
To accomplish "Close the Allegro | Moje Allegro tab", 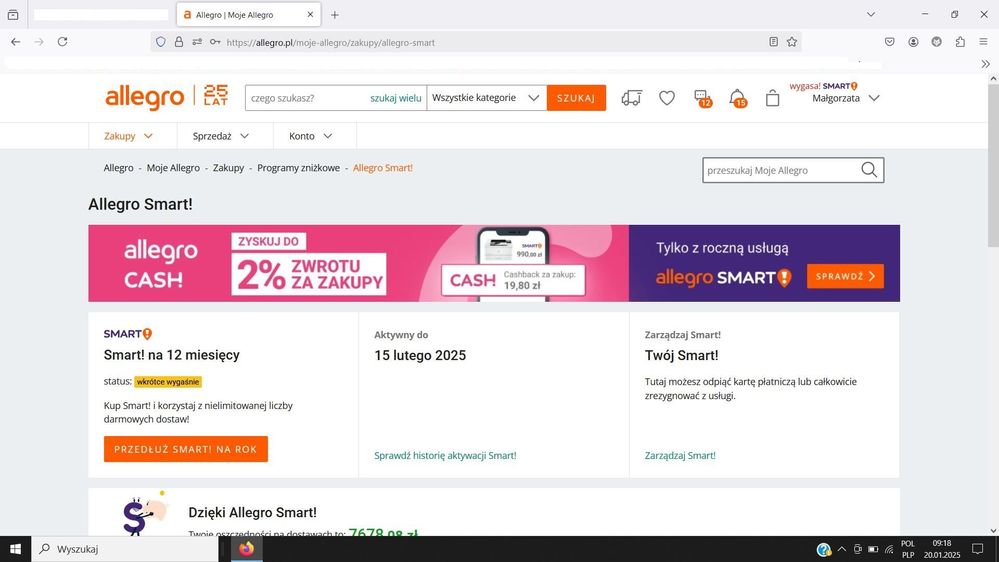I will coord(310,15).
